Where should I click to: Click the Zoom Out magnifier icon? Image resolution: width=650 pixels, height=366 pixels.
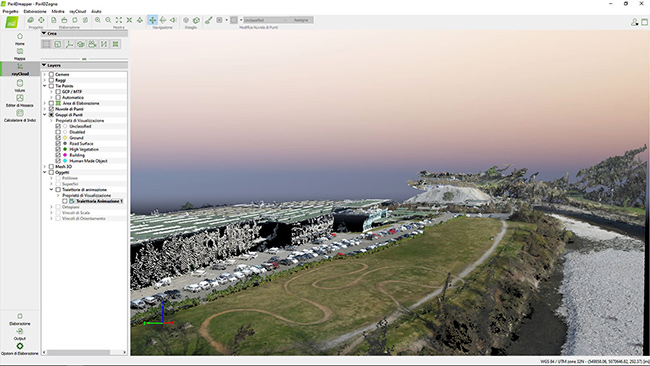point(108,20)
